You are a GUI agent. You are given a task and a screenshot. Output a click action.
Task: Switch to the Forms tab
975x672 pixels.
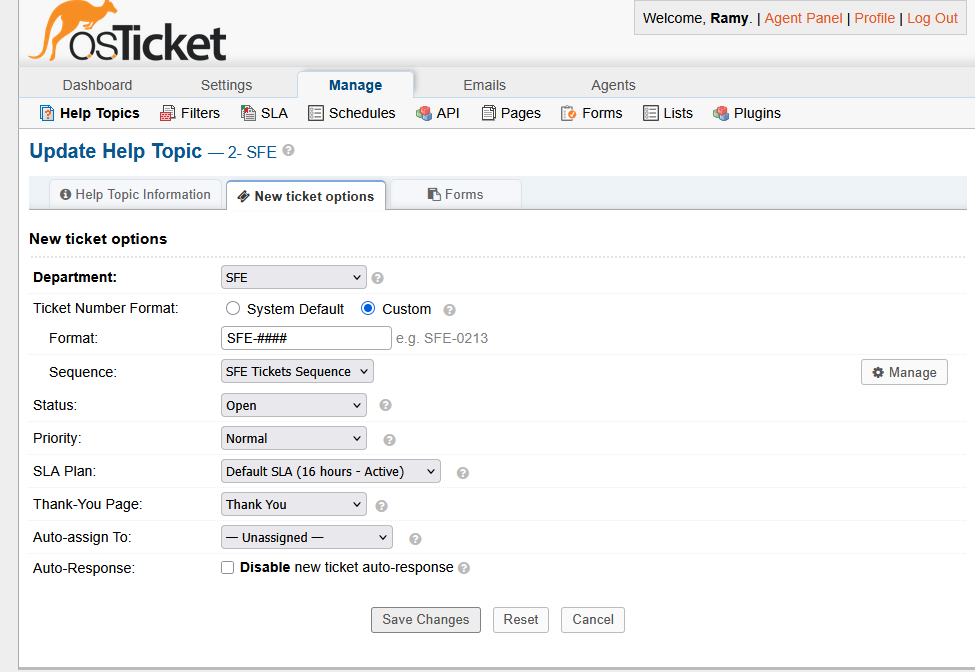coord(455,195)
